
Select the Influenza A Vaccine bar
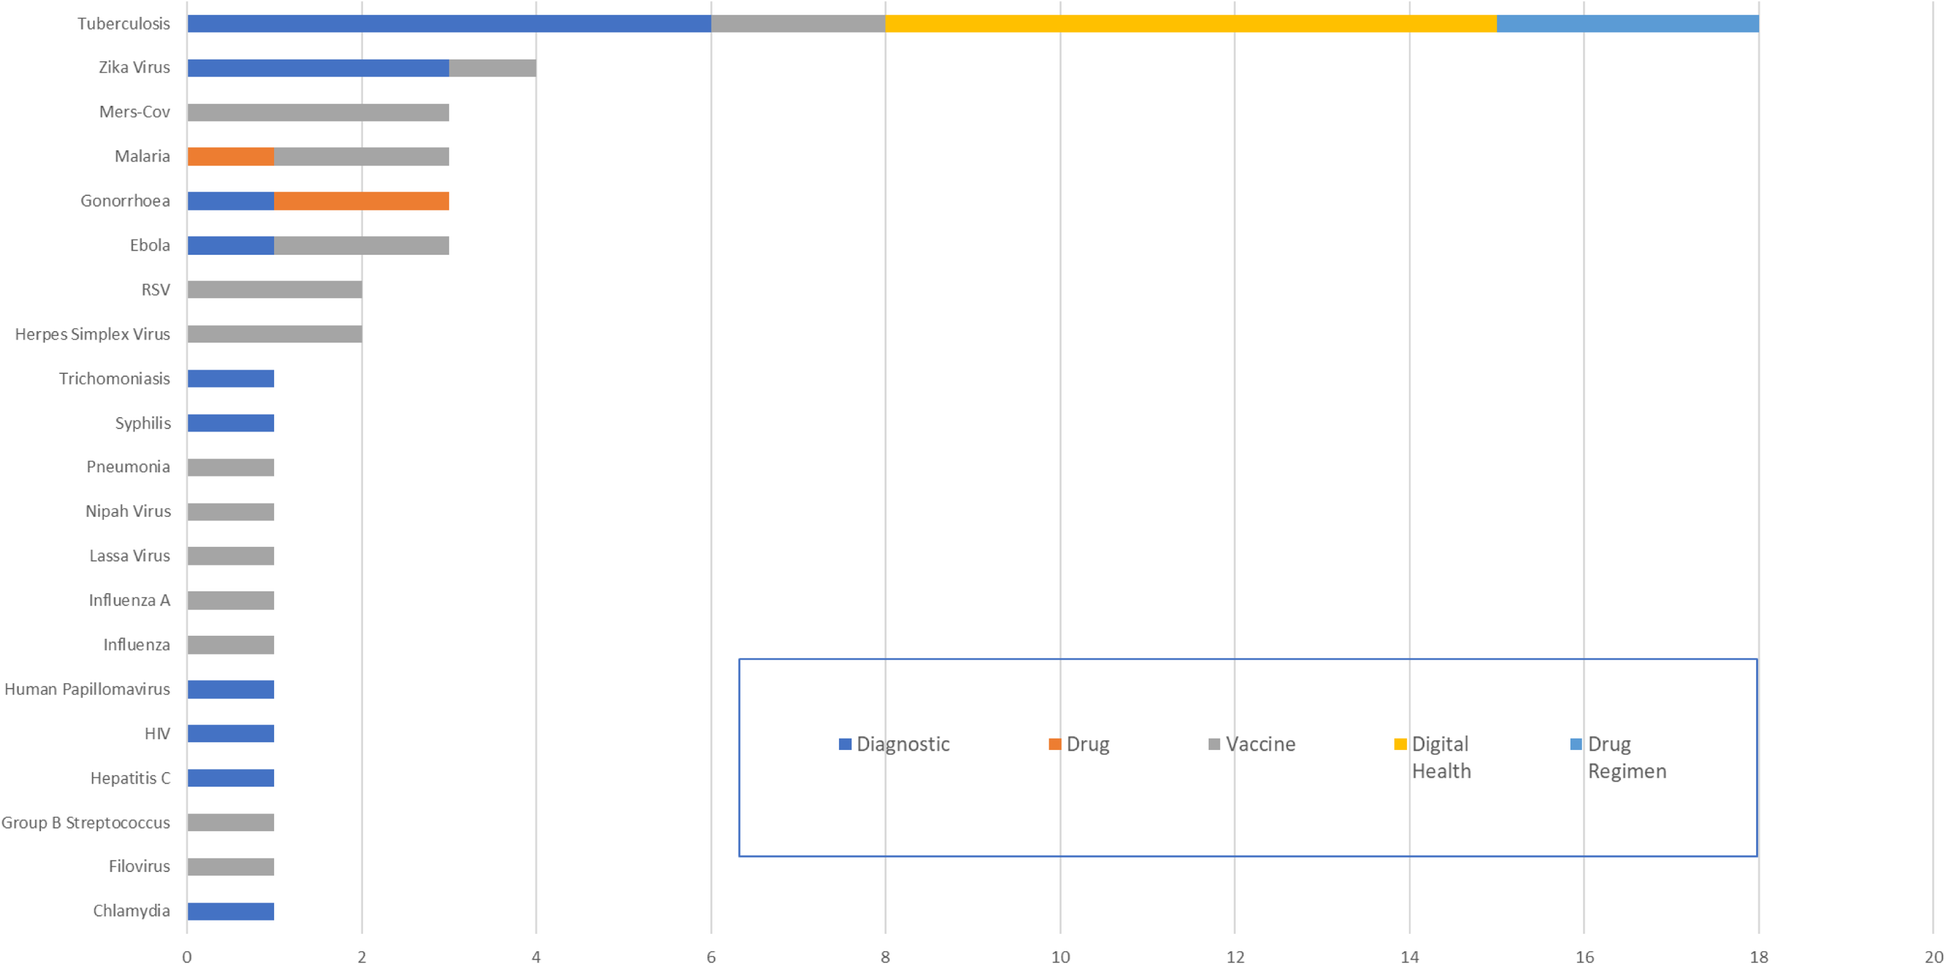click(x=231, y=600)
